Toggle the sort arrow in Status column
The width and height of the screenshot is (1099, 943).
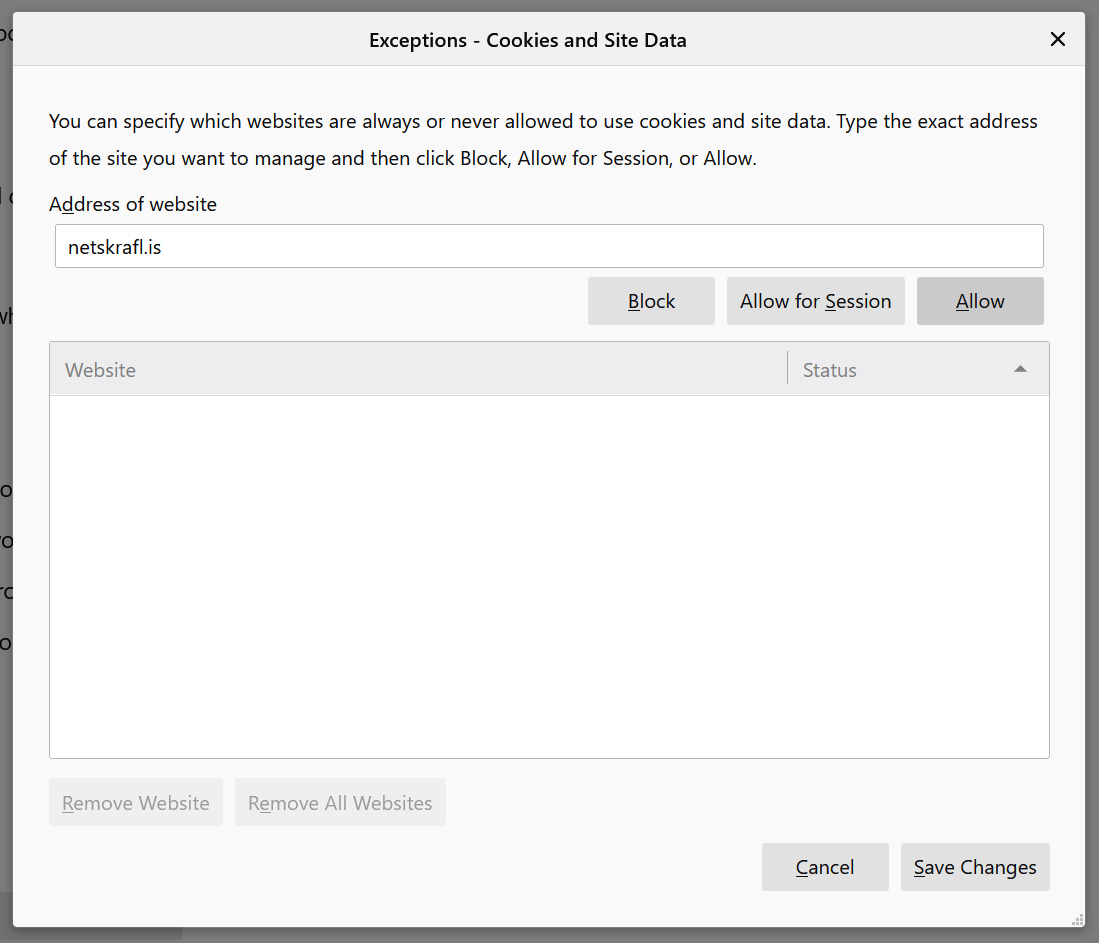click(1020, 369)
